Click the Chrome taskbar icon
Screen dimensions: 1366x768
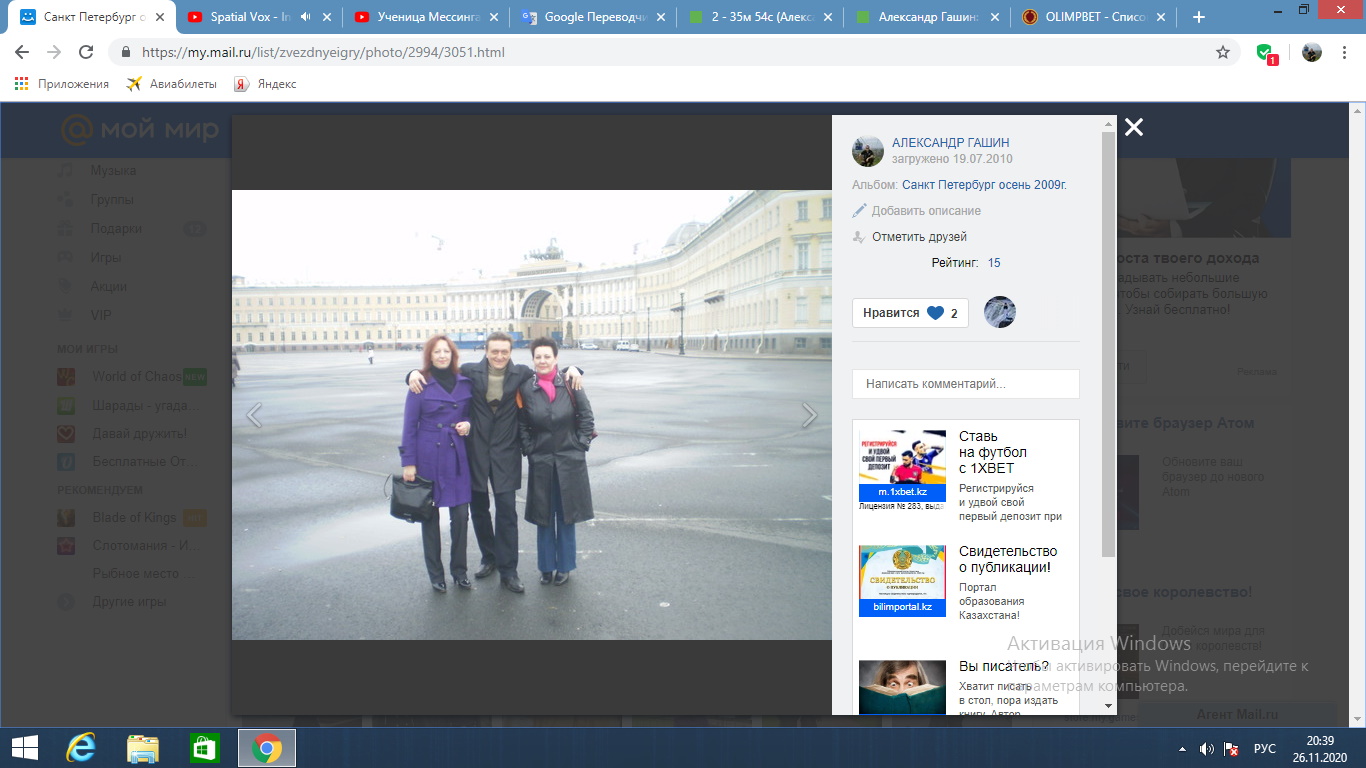(267, 748)
